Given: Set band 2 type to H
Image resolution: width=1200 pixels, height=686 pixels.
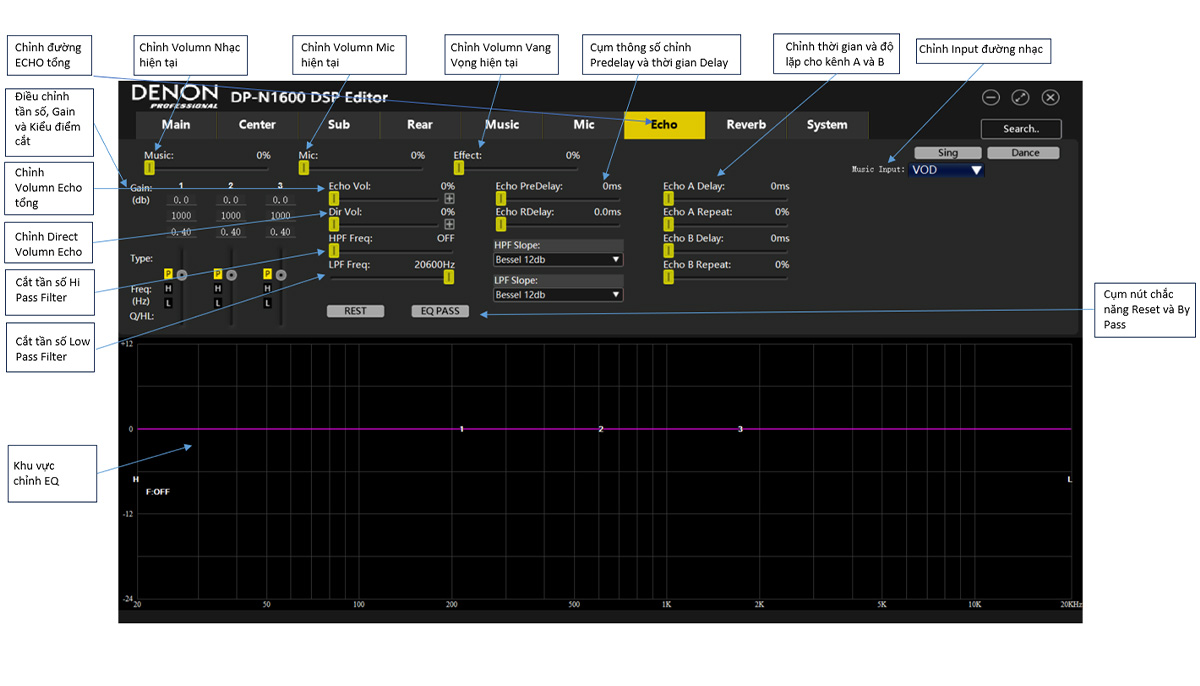Looking at the screenshot, I should coord(218,288).
